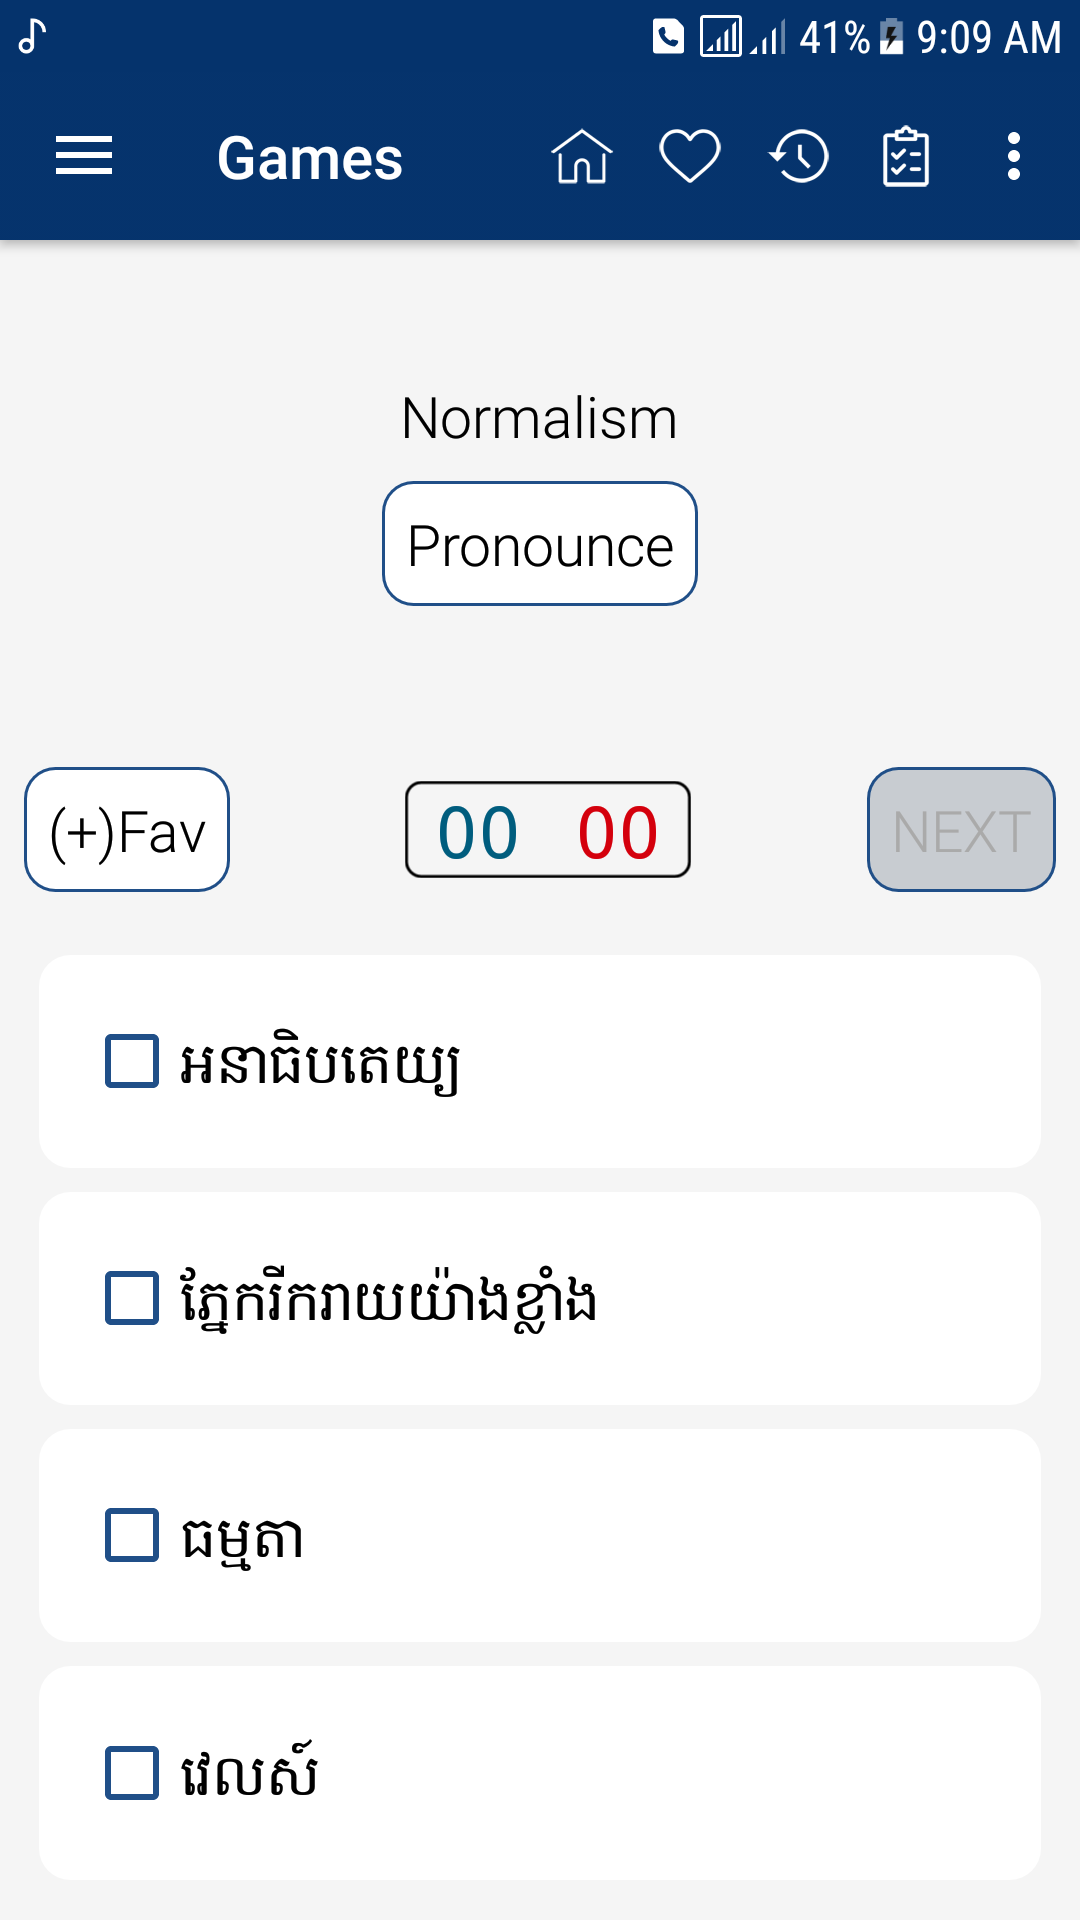This screenshot has height=1920, width=1080.
Task: Check the third answer option checkbox
Action: coord(132,1535)
